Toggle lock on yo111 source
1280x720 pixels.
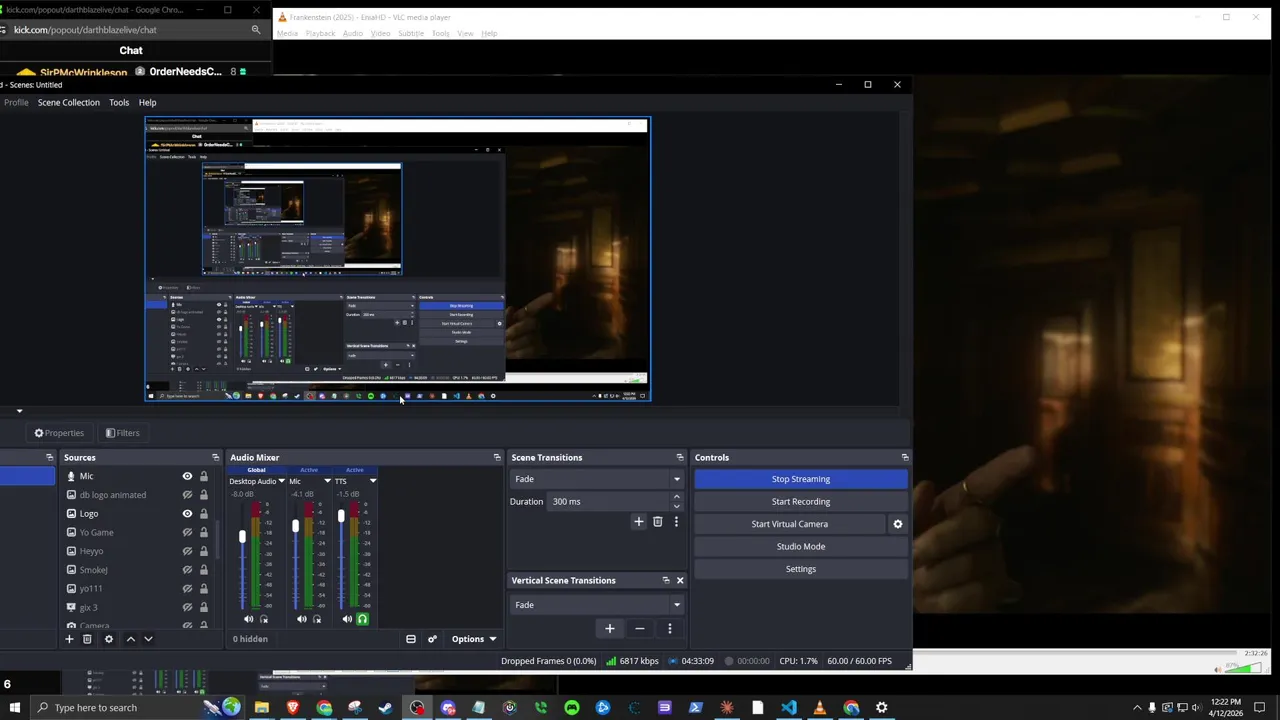click(204, 589)
